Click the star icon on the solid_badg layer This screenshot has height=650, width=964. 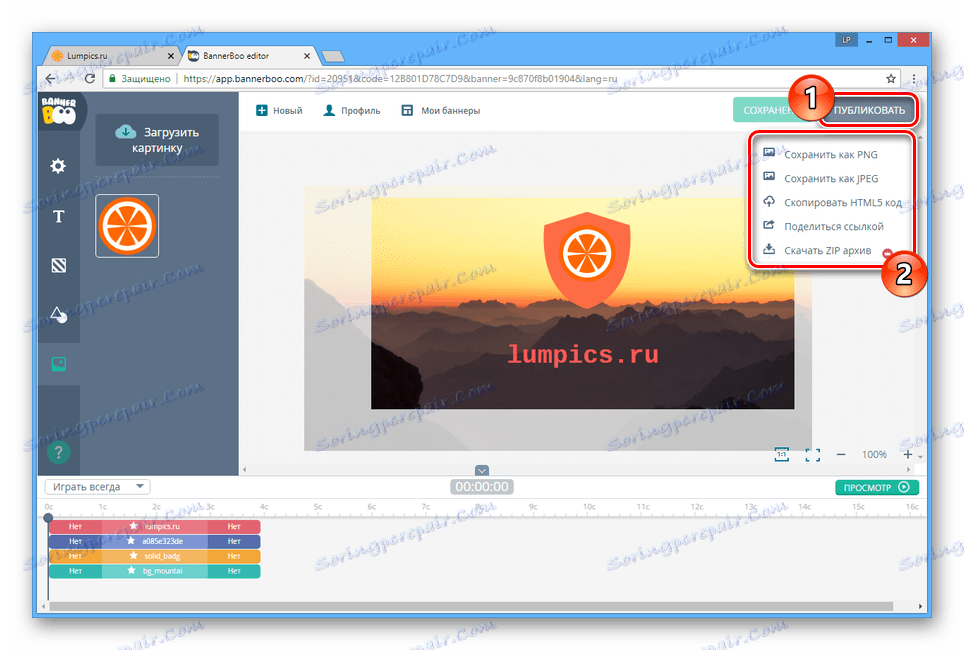[133, 555]
